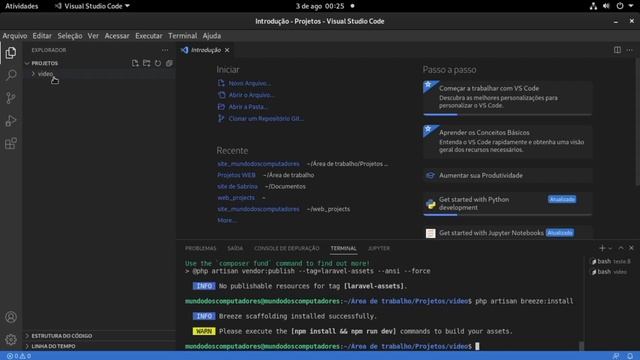Open the Editar menu
The image size is (640, 360).
coord(42,36)
